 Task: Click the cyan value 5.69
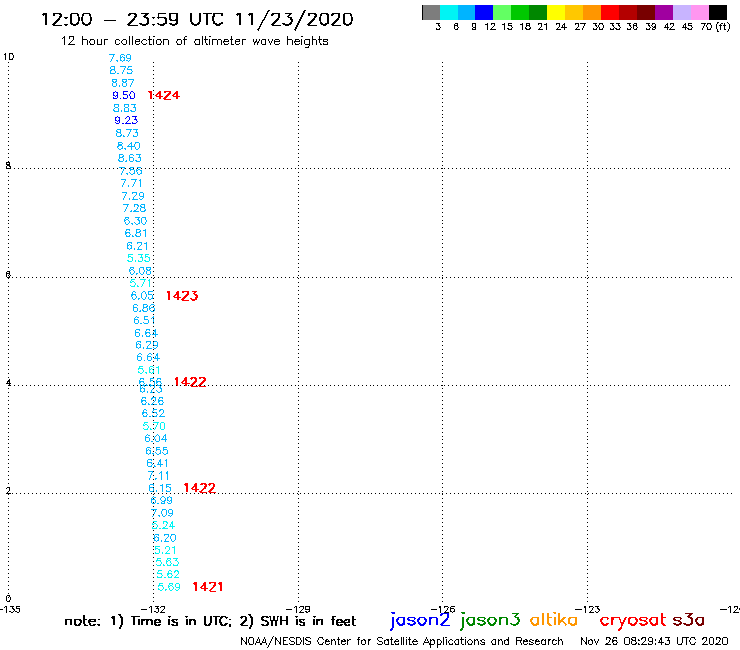(x=169, y=587)
